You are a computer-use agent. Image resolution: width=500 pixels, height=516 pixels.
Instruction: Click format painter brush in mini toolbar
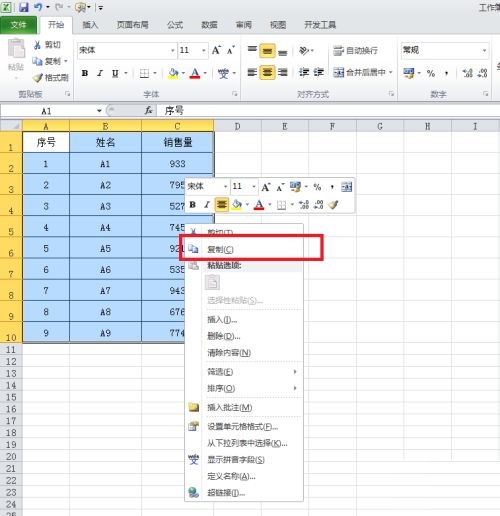pyautogui.click(x=333, y=204)
